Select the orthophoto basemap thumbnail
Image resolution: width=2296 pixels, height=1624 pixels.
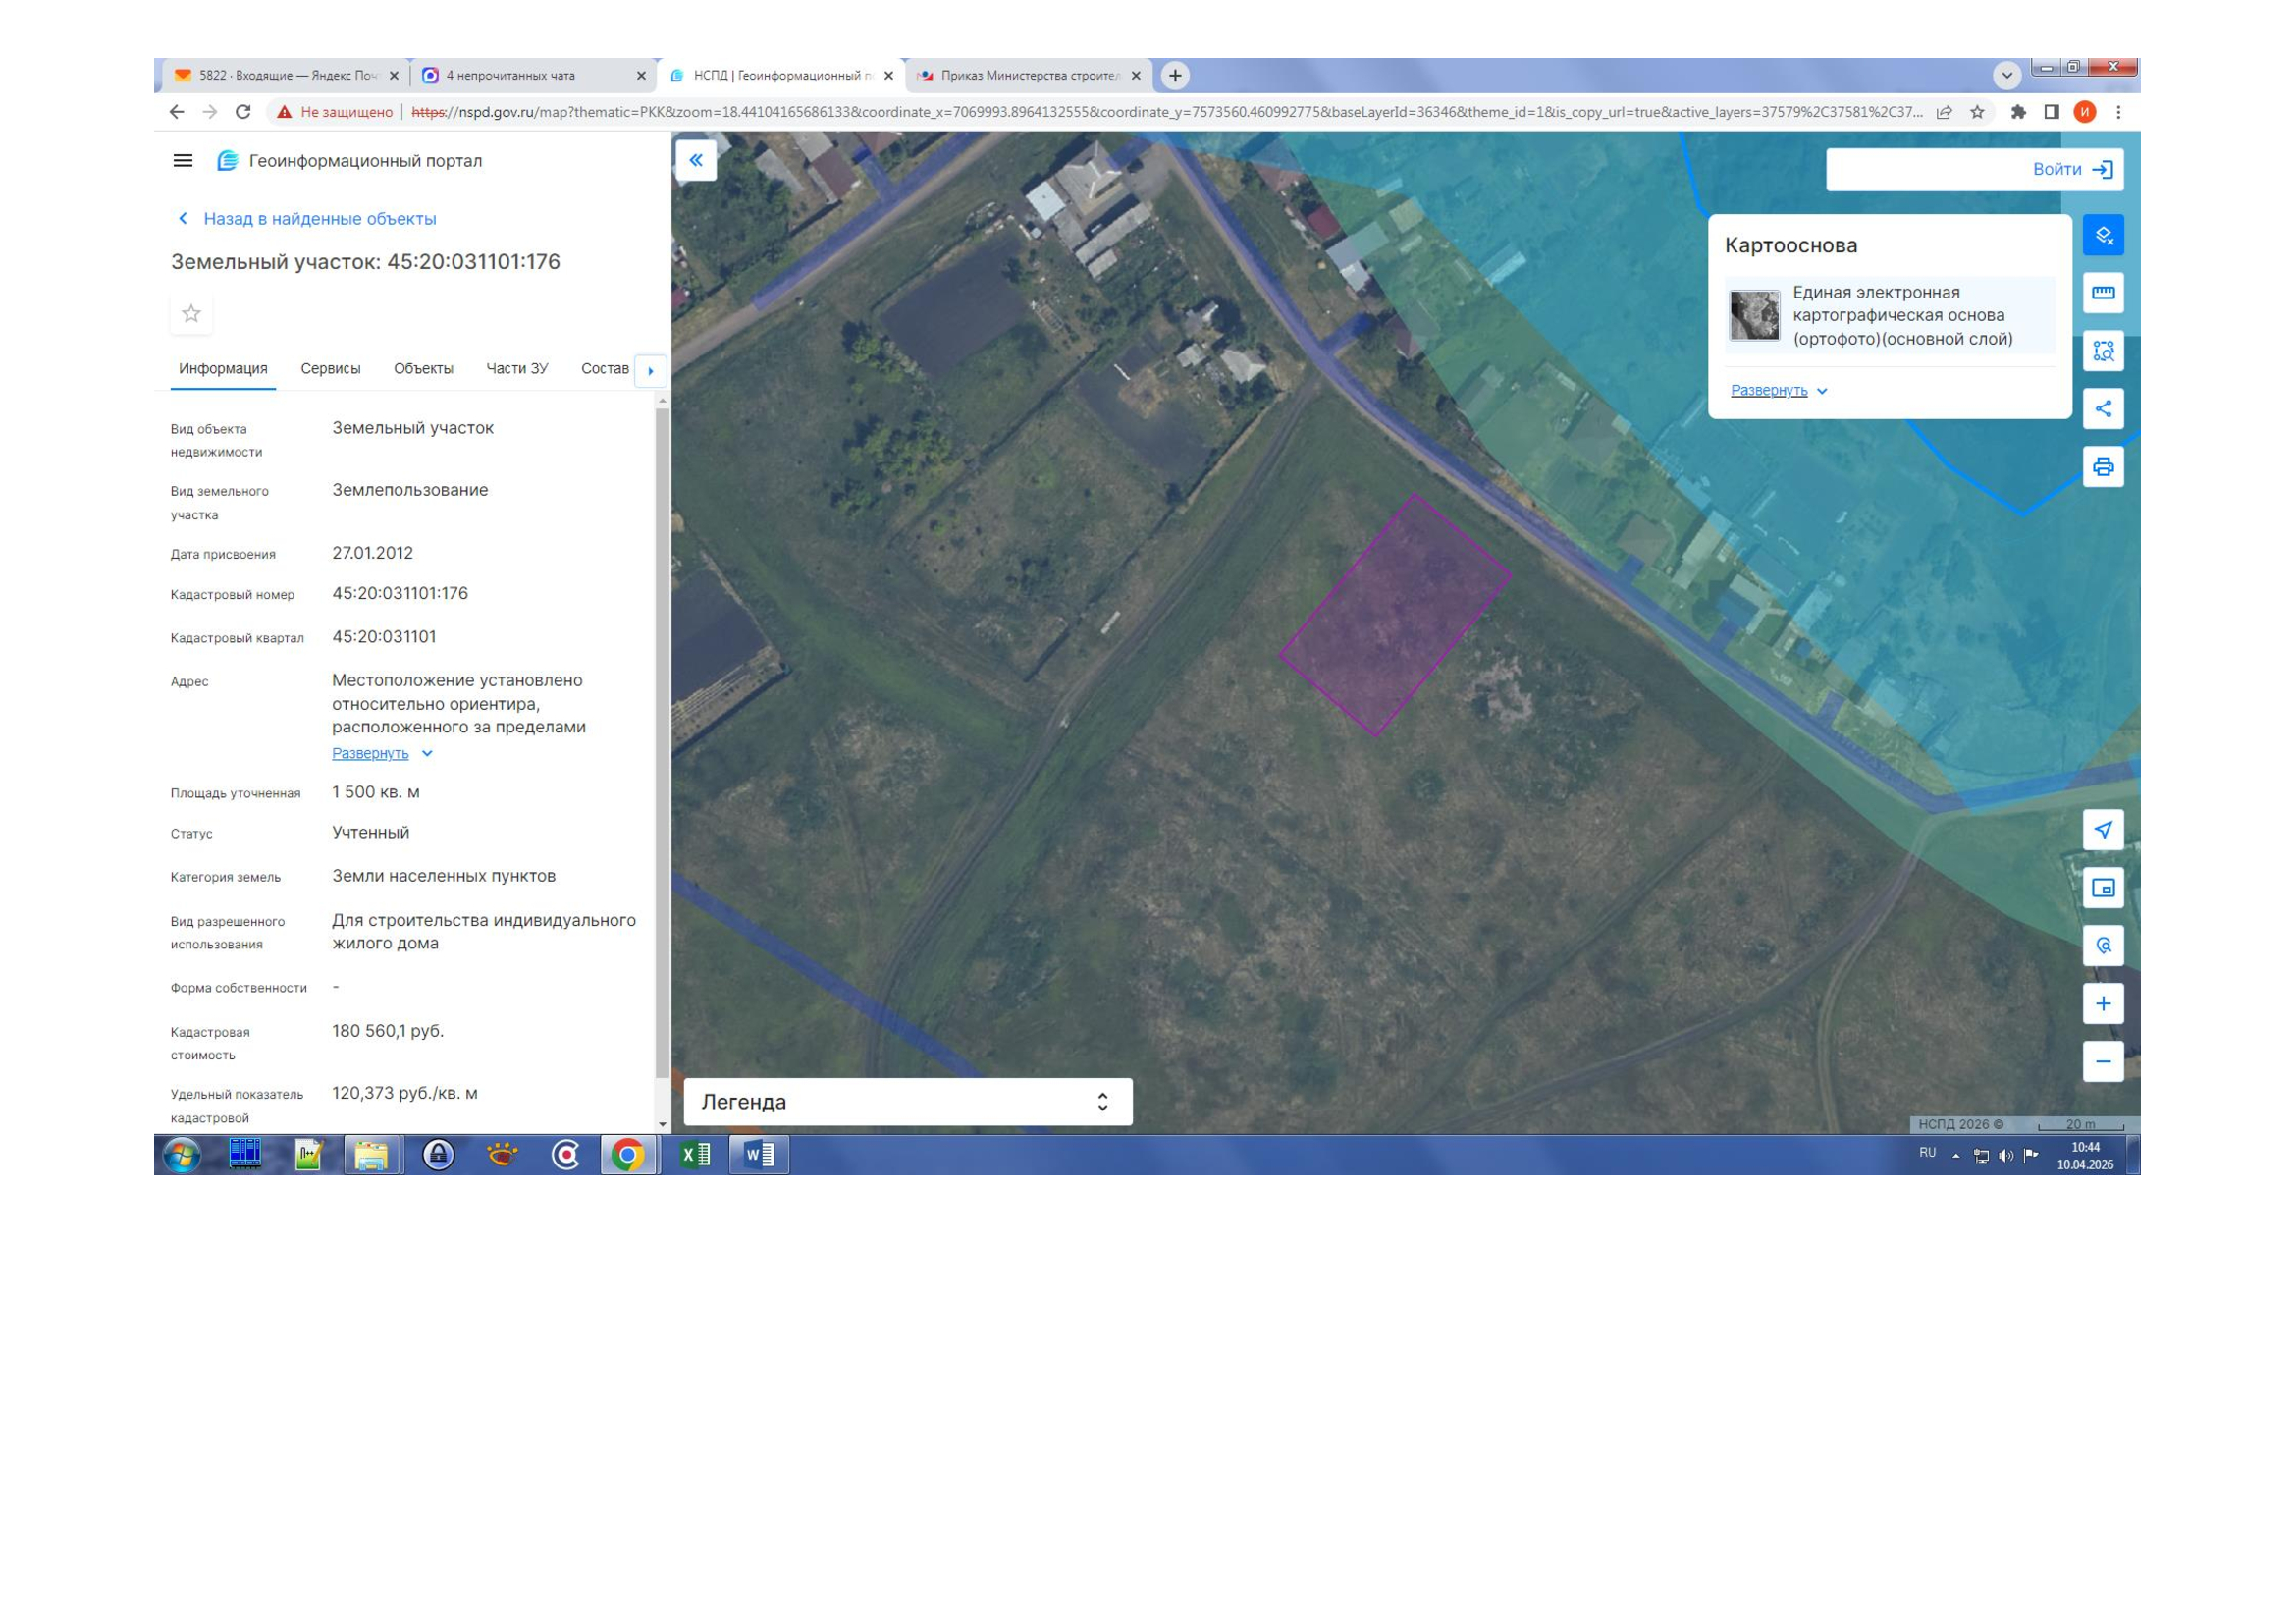1754,315
